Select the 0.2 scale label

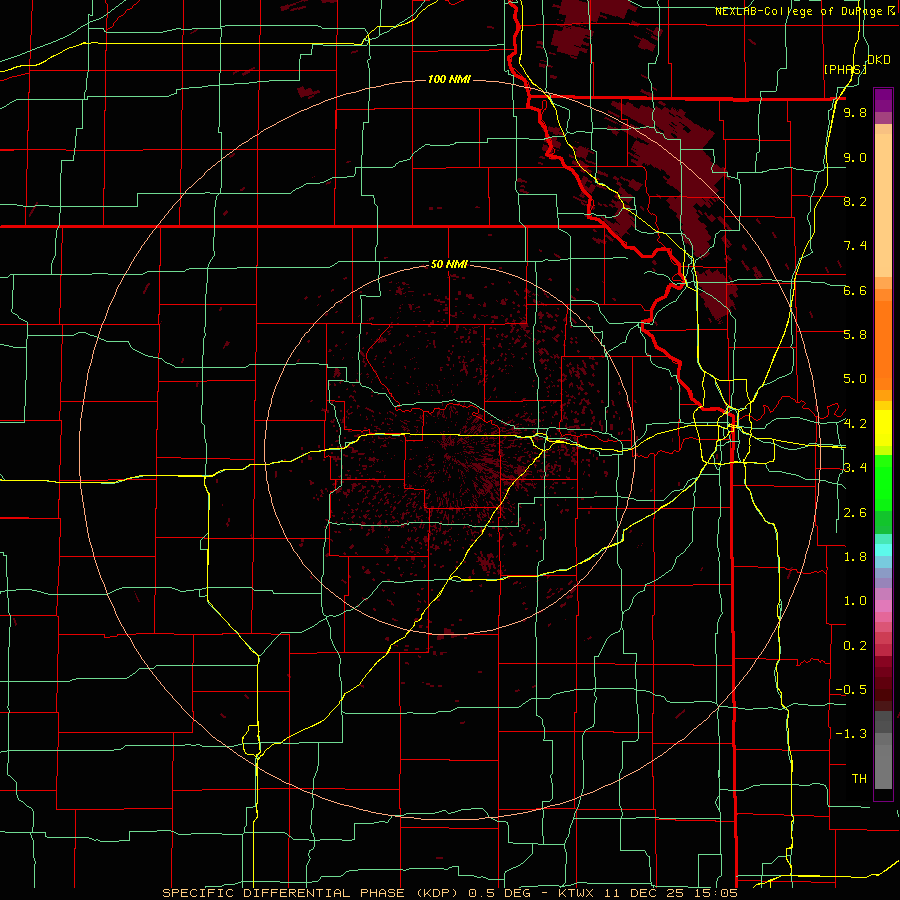point(855,646)
